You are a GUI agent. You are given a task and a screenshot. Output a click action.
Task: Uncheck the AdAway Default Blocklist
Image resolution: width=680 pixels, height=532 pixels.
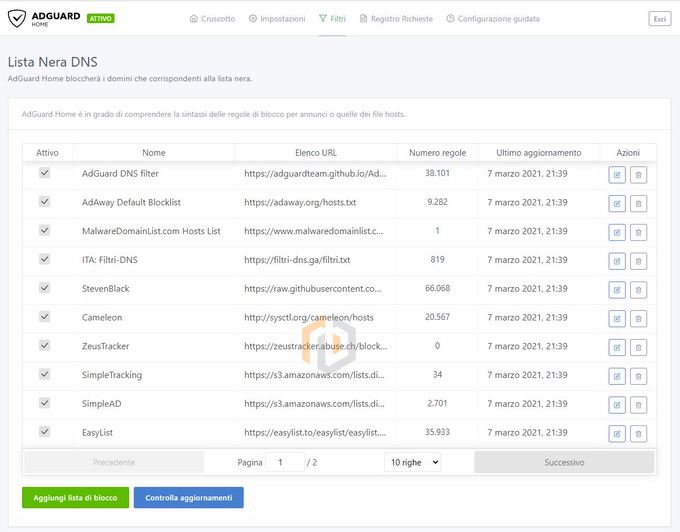[x=44, y=202]
